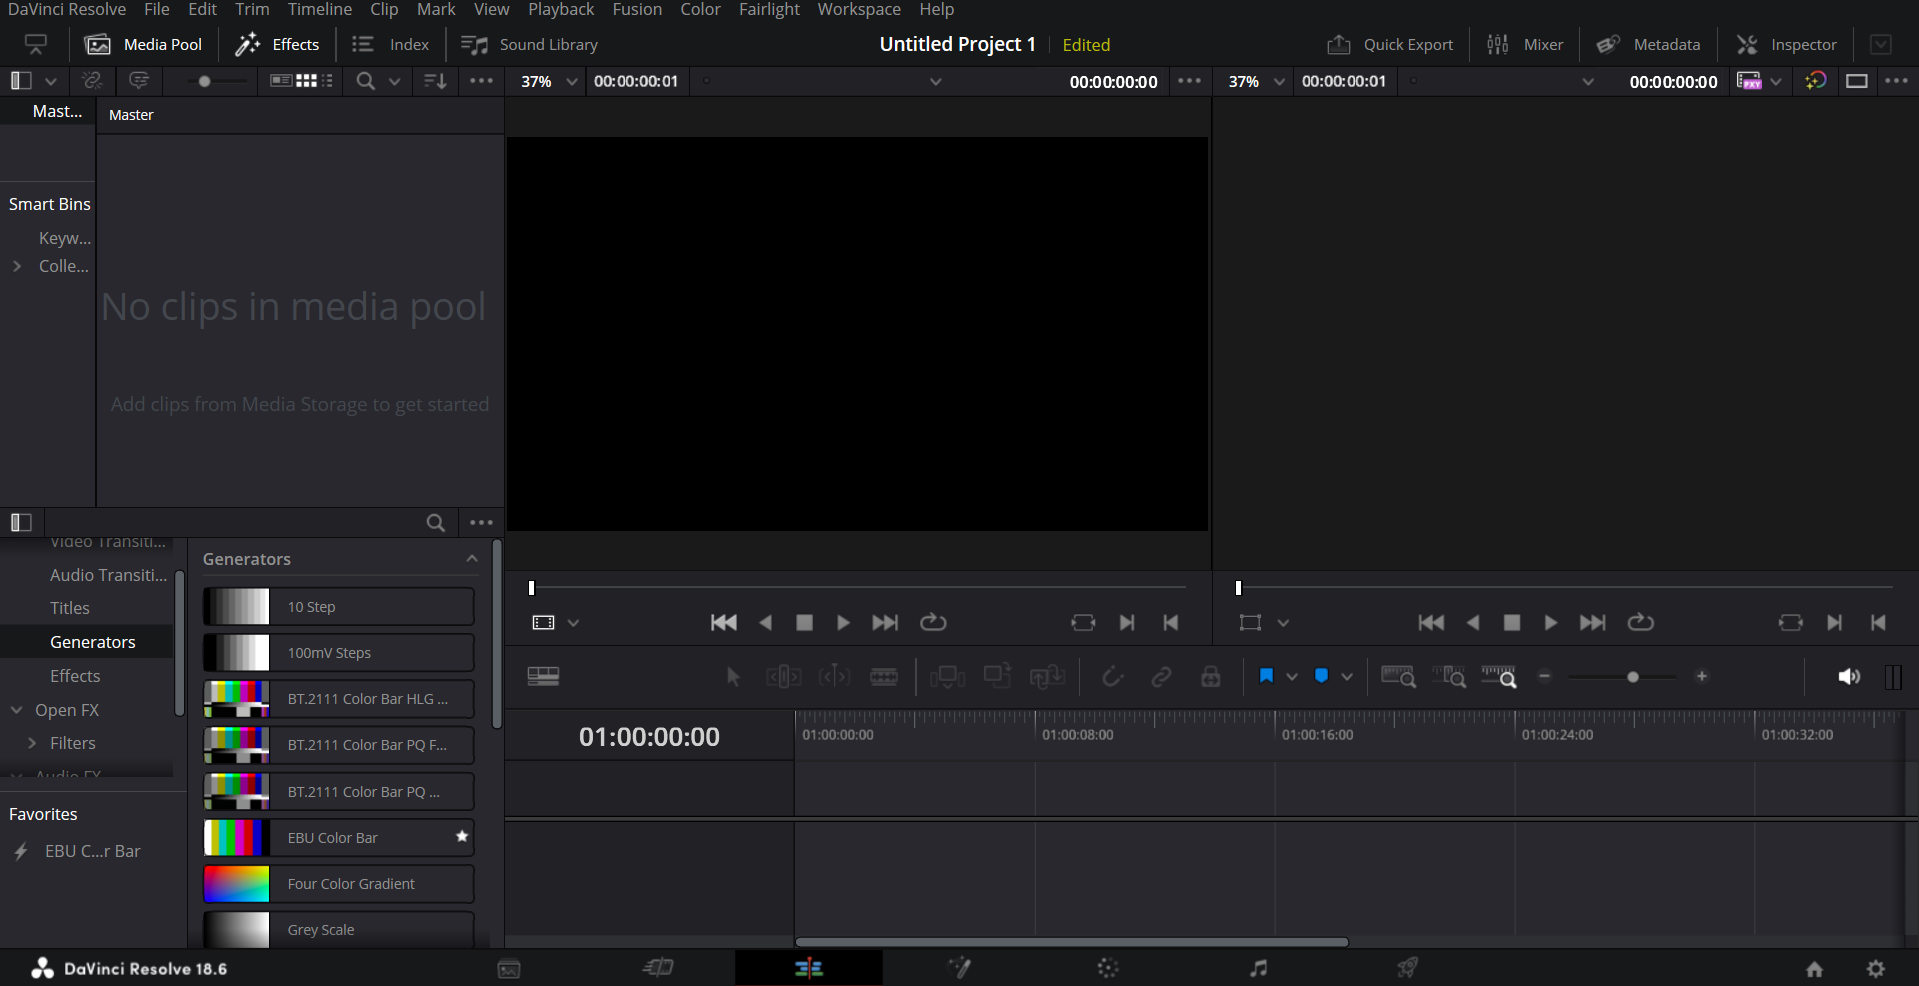Click the Insert Clip icon
Viewport: 1919px width, 986px height.
click(x=947, y=677)
